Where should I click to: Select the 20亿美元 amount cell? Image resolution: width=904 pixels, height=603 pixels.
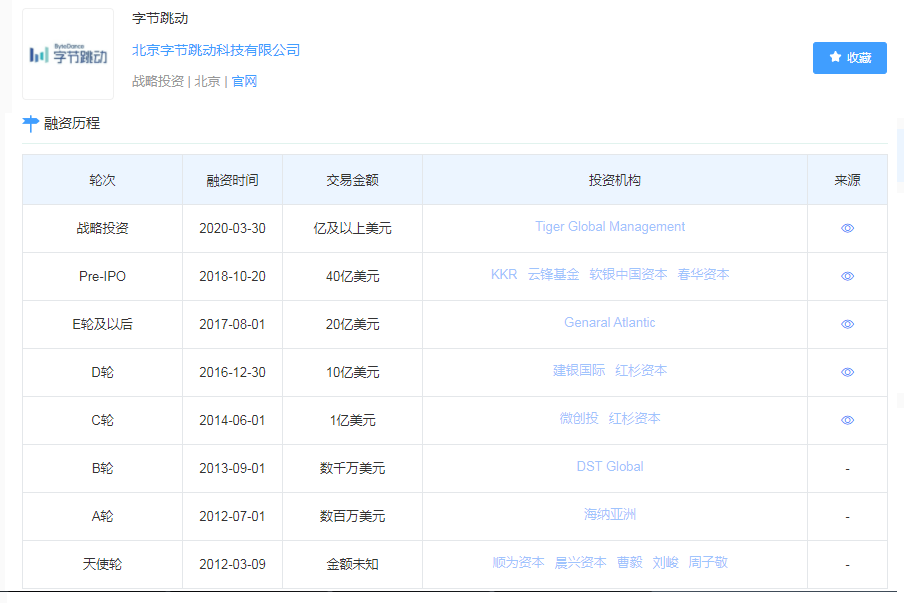(x=352, y=324)
